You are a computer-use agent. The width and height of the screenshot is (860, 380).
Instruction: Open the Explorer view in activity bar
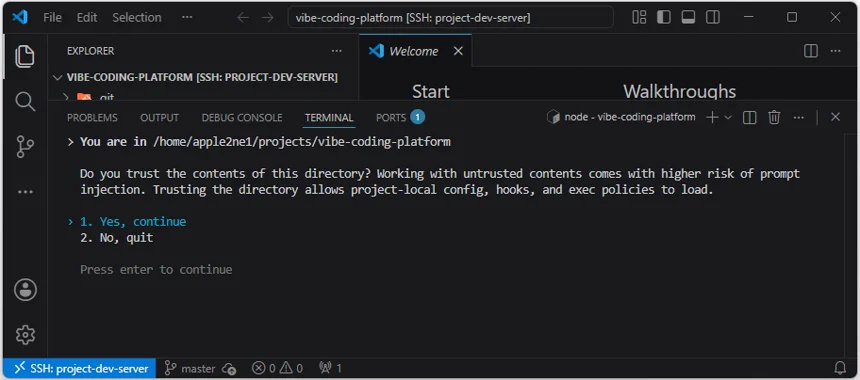point(25,56)
